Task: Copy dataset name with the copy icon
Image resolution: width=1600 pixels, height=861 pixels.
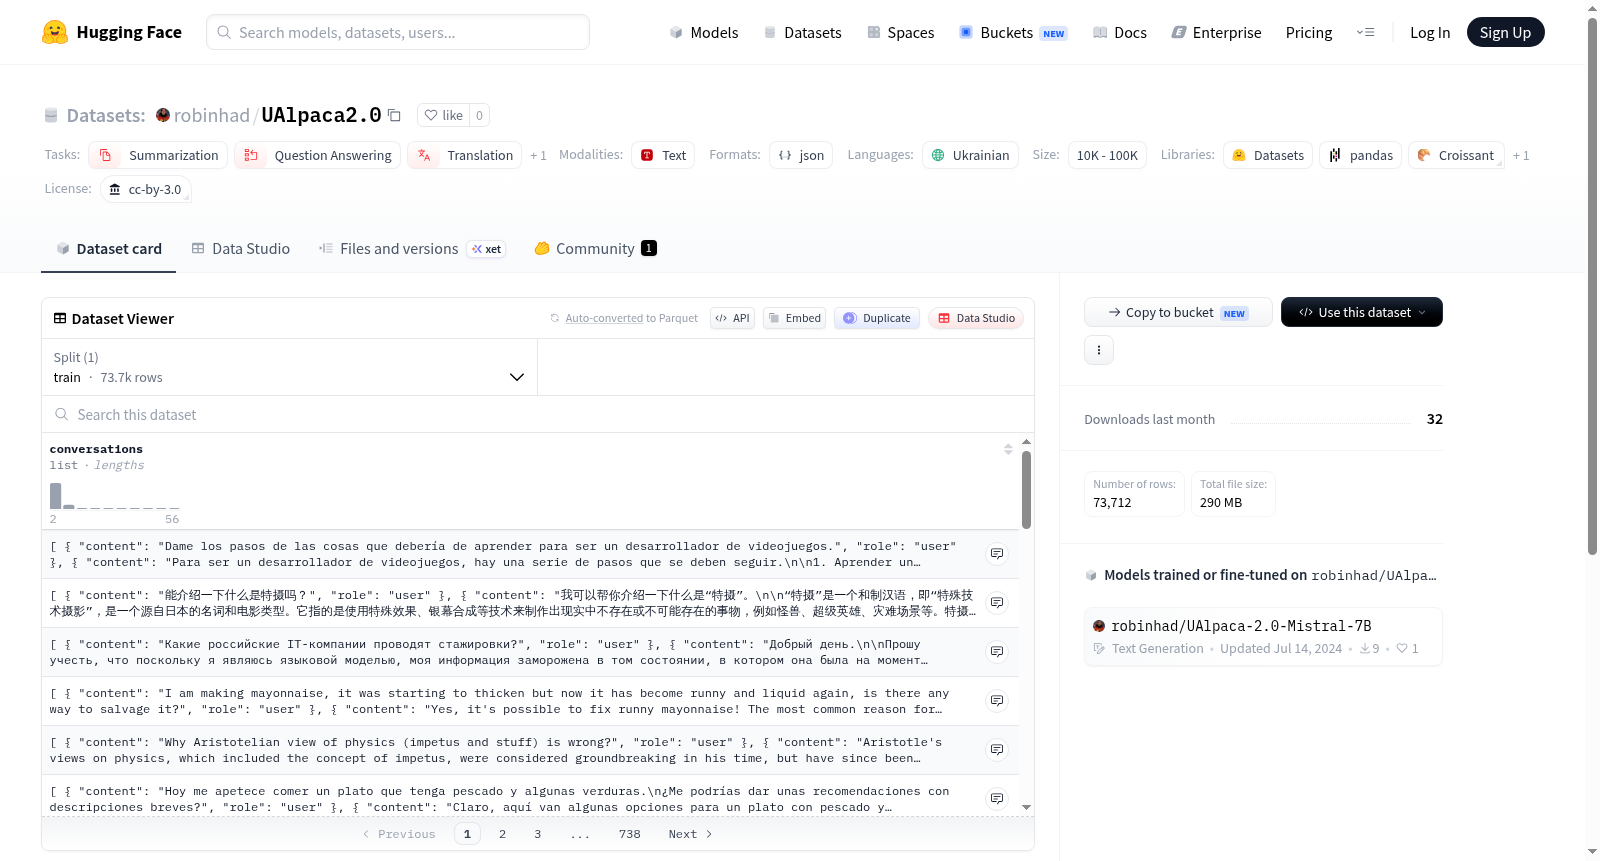Action: tap(395, 115)
